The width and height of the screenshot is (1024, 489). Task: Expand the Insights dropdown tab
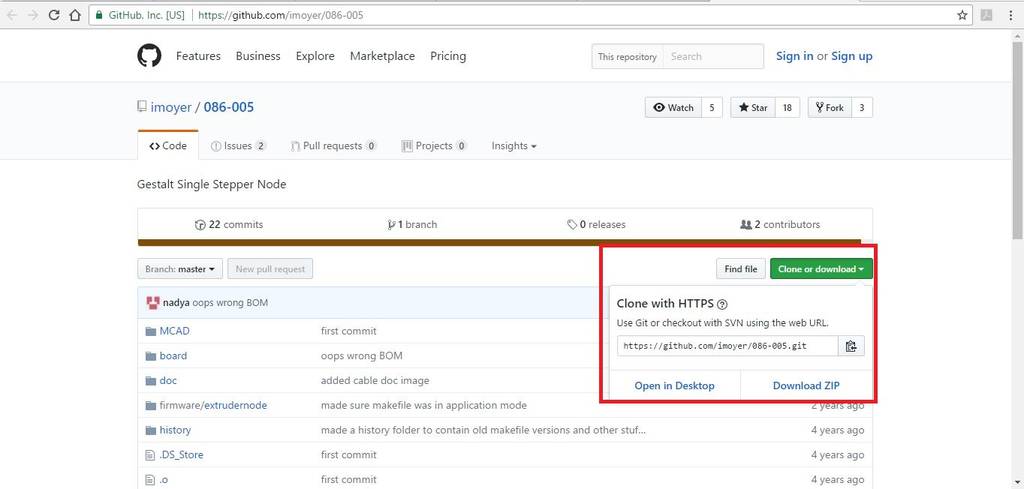514,146
